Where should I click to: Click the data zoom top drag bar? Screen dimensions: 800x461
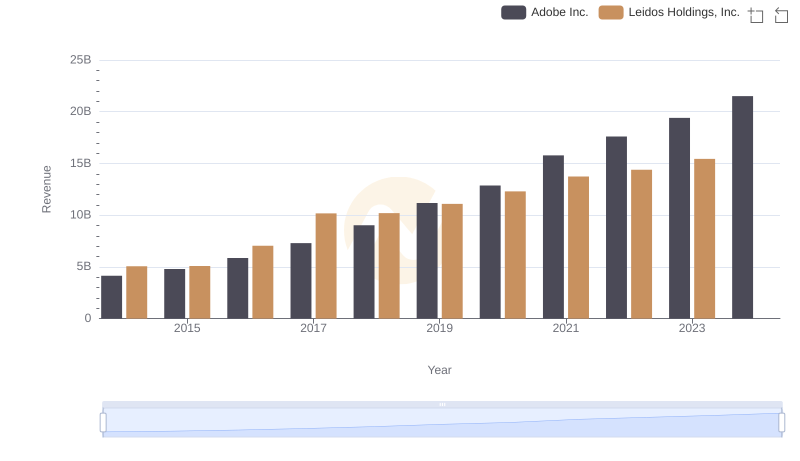click(442, 404)
